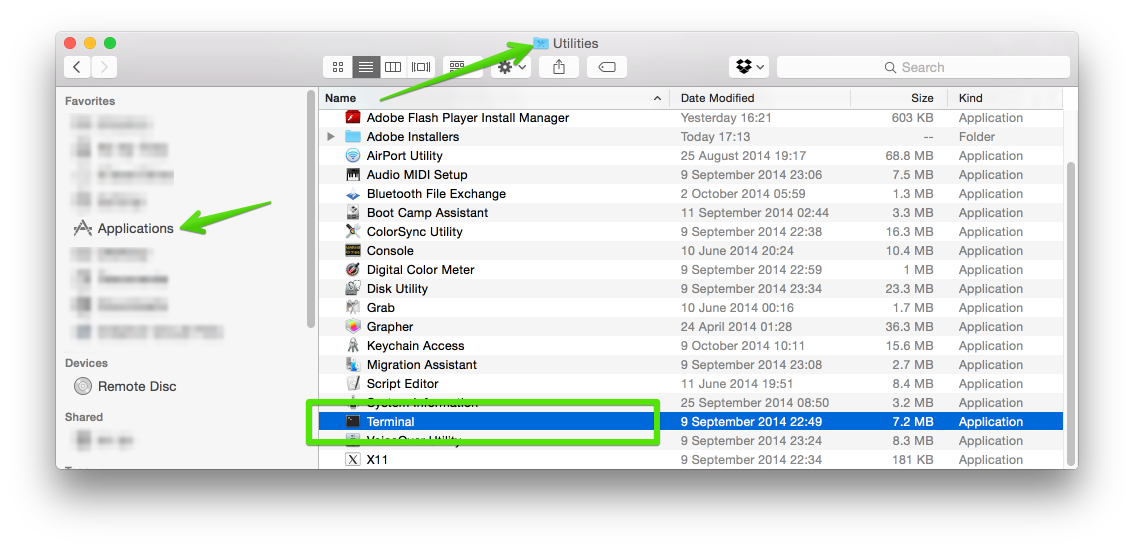1134x549 pixels.
Task: Click the Boot Camp Assistant name
Action: 427,213
